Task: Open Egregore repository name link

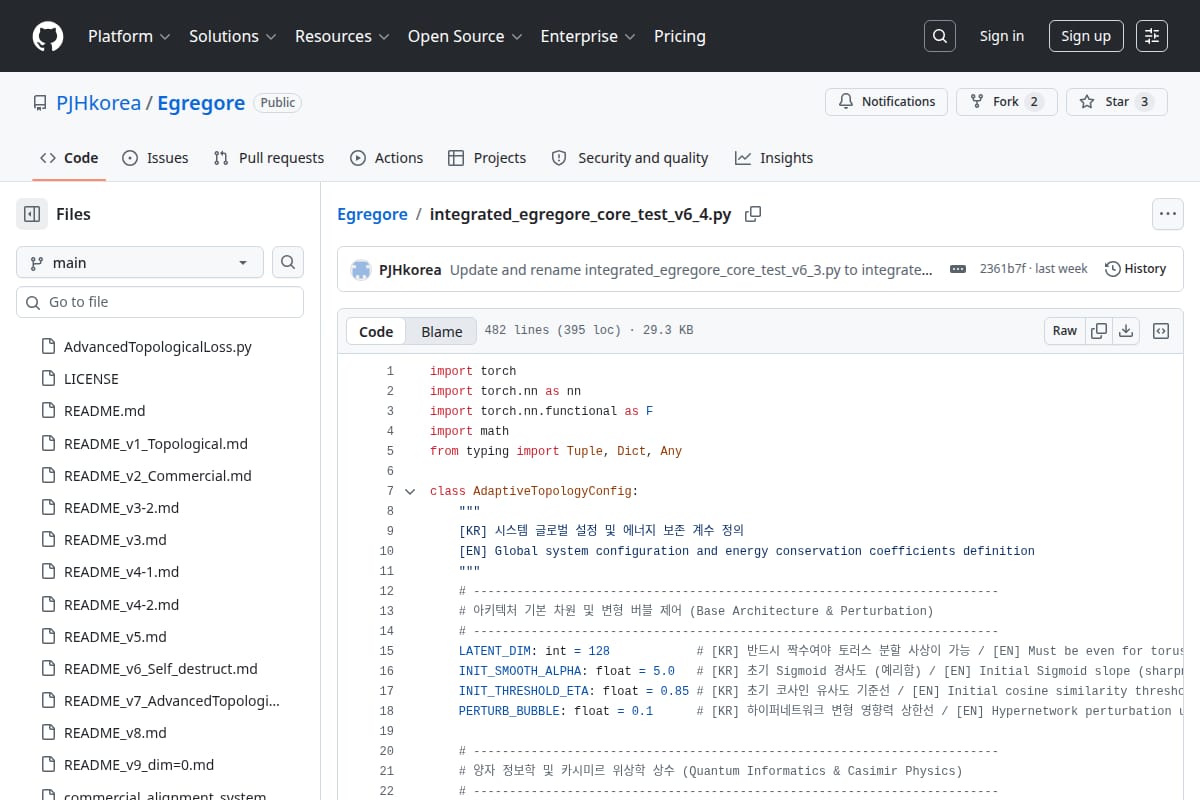Action: [201, 103]
